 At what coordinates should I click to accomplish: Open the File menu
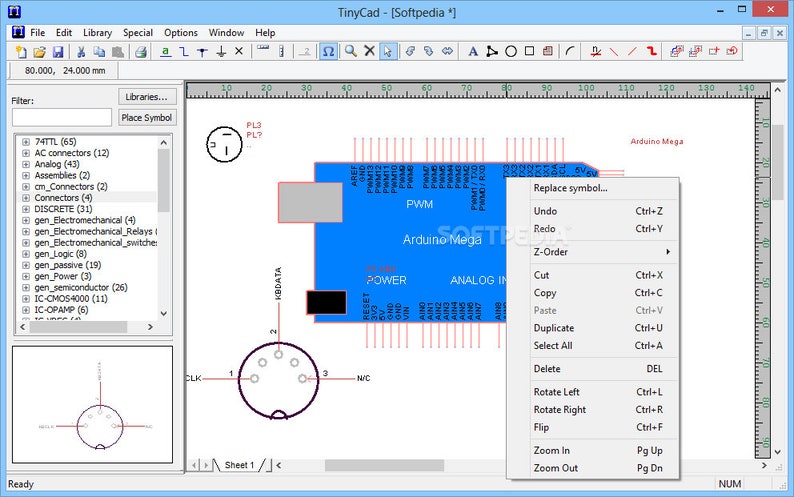click(37, 32)
